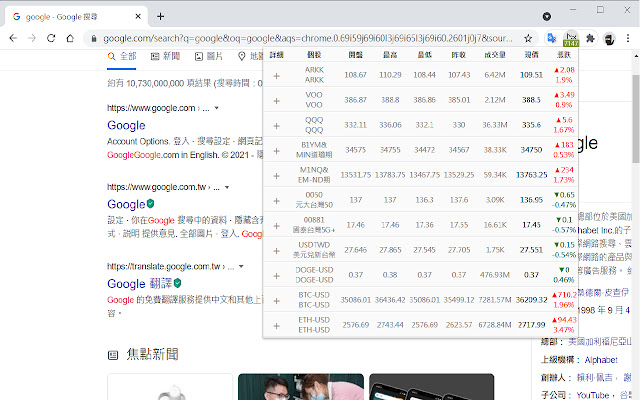The image size is (640, 400).
Task: Click the green shield beside Google 翻譯
Action: (x=178, y=282)
